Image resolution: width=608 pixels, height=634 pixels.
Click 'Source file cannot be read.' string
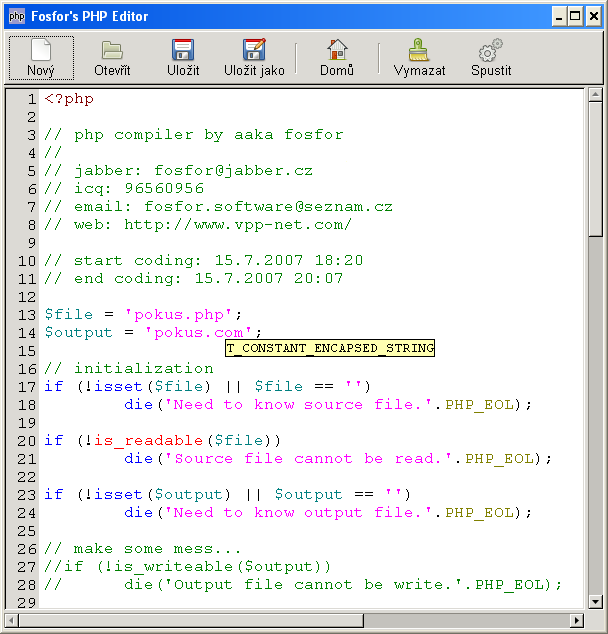point(308,459)
